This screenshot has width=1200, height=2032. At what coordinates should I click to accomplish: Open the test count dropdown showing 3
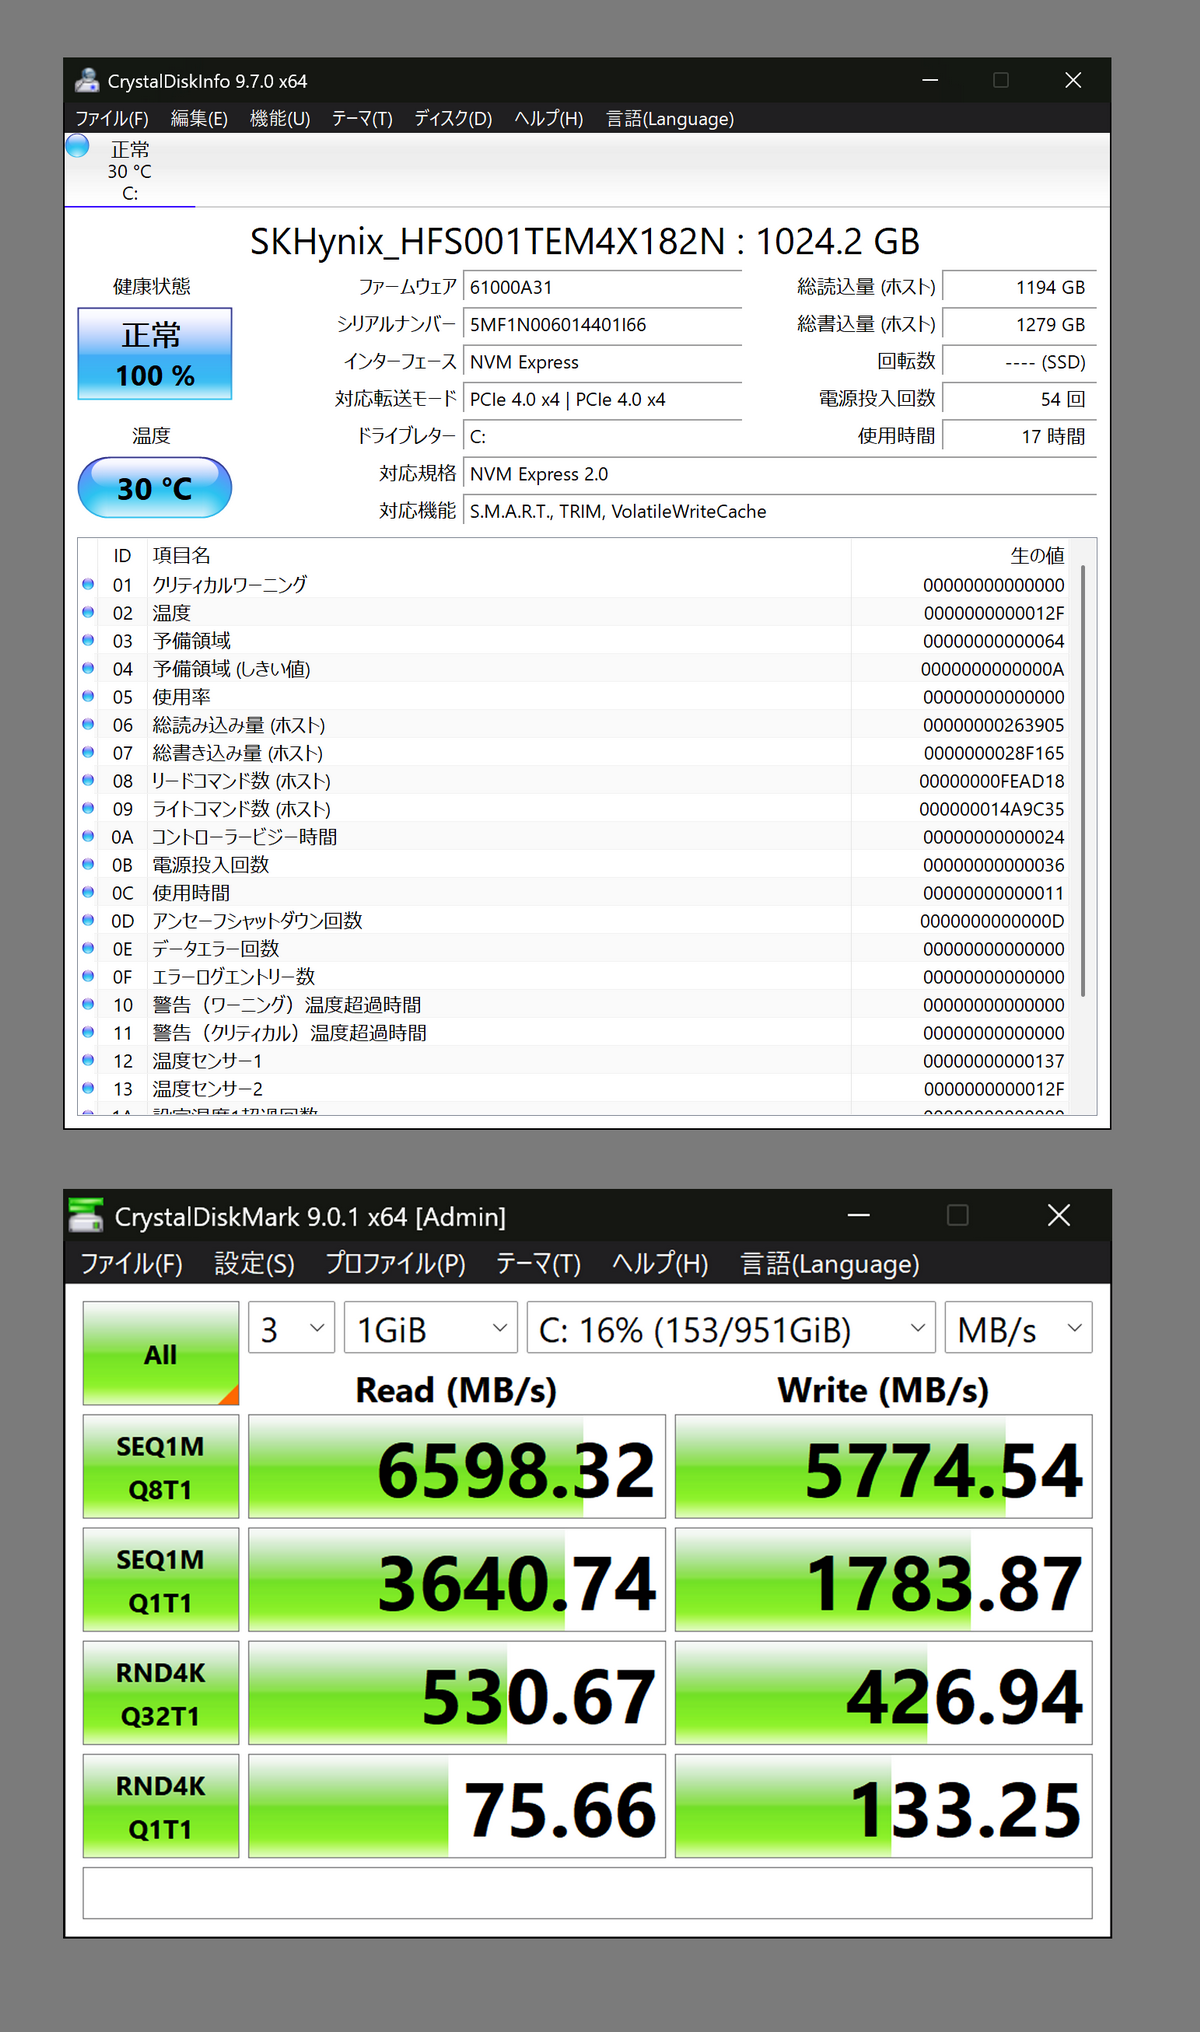coord(291,1328)
